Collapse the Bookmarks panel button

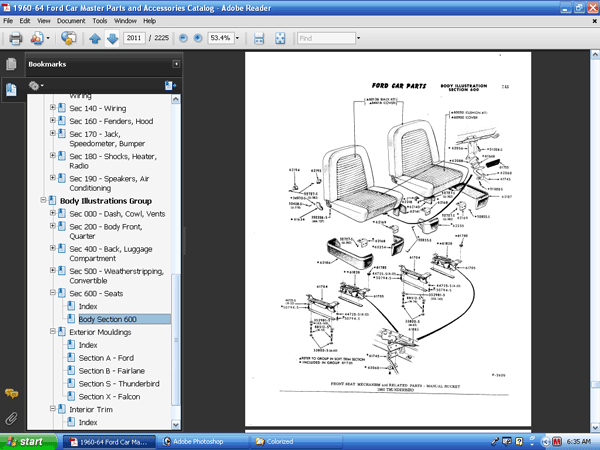[176, 64]
